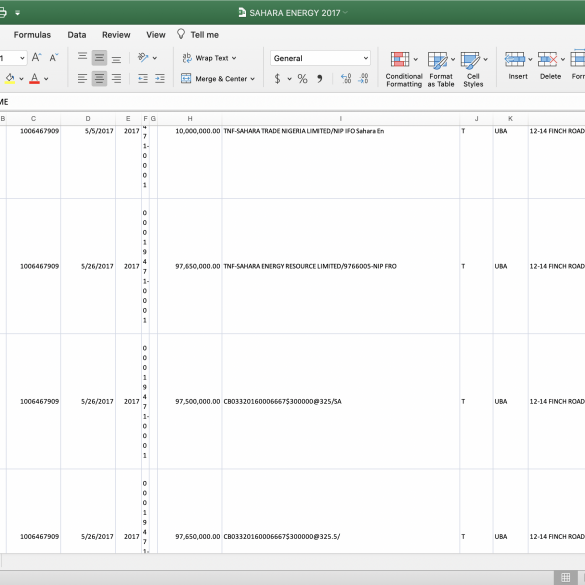Apply the currency dollar format
This screenshot has height=585, width=585.
tap(277, 79)
